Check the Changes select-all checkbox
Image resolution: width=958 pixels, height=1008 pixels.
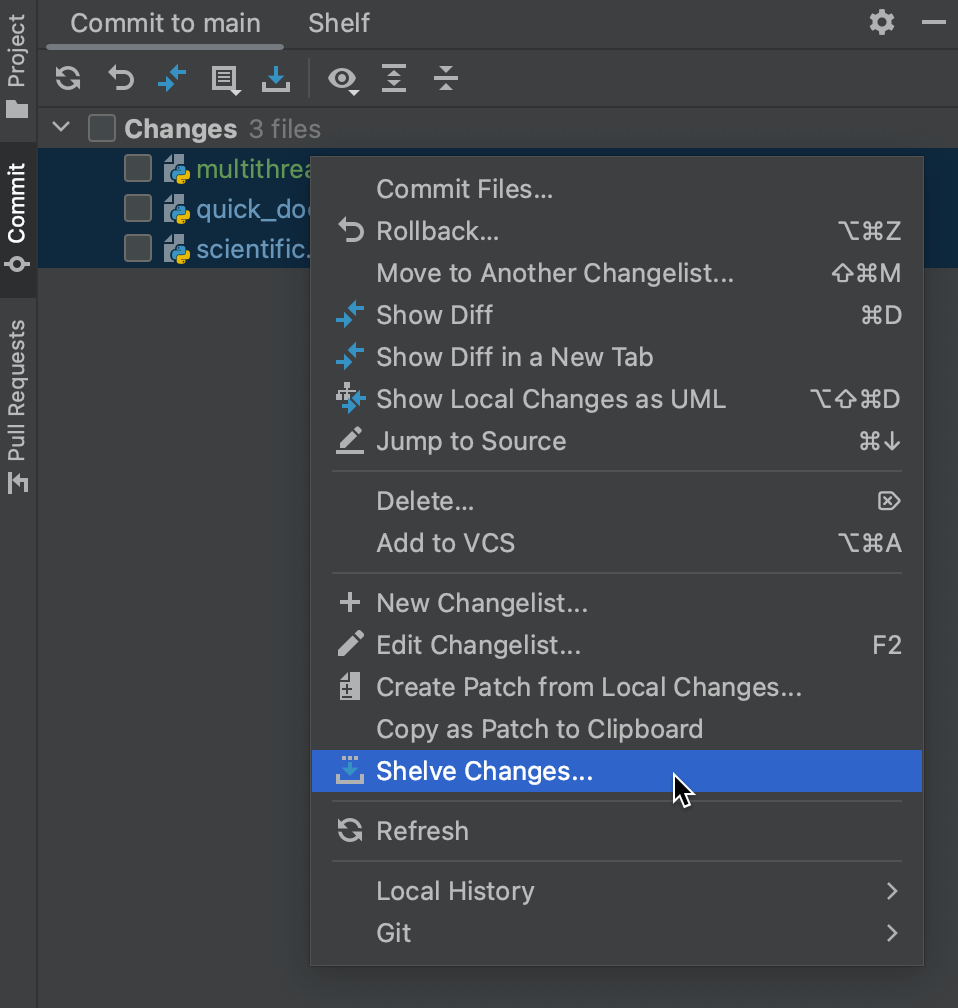100,128
